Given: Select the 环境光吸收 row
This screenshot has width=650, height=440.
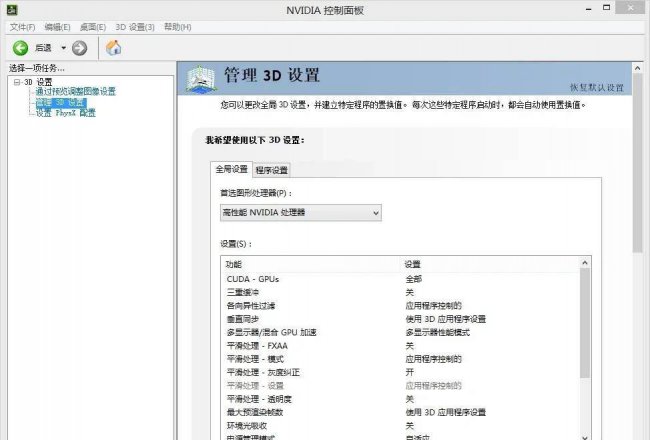Looking at the screenshot, I should pyautogui.click(x=400, y=425).
